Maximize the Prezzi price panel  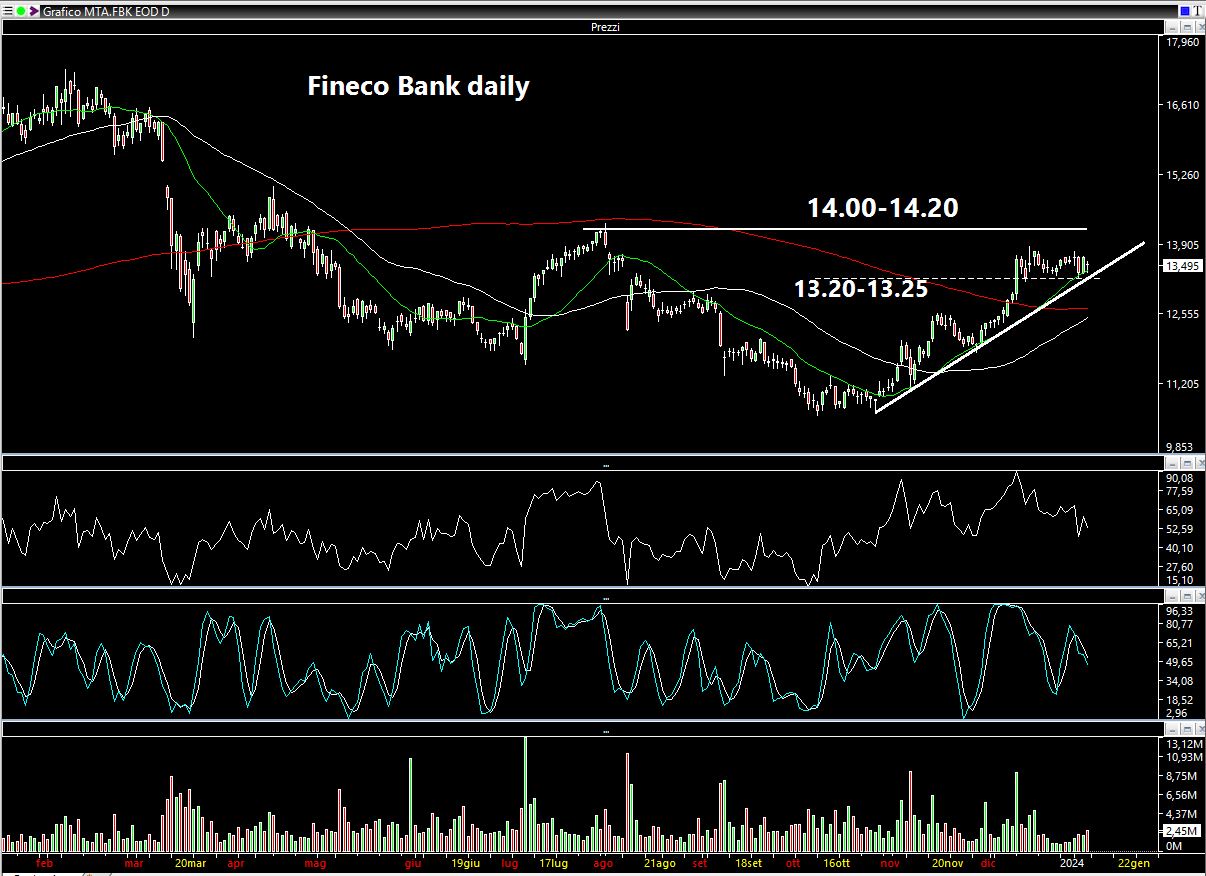(x=1185, y=27)
